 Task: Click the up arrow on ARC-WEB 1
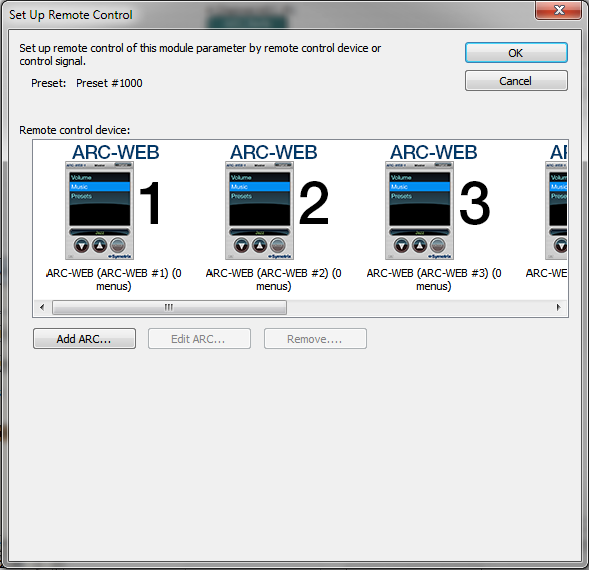click(x=100, y=246)
